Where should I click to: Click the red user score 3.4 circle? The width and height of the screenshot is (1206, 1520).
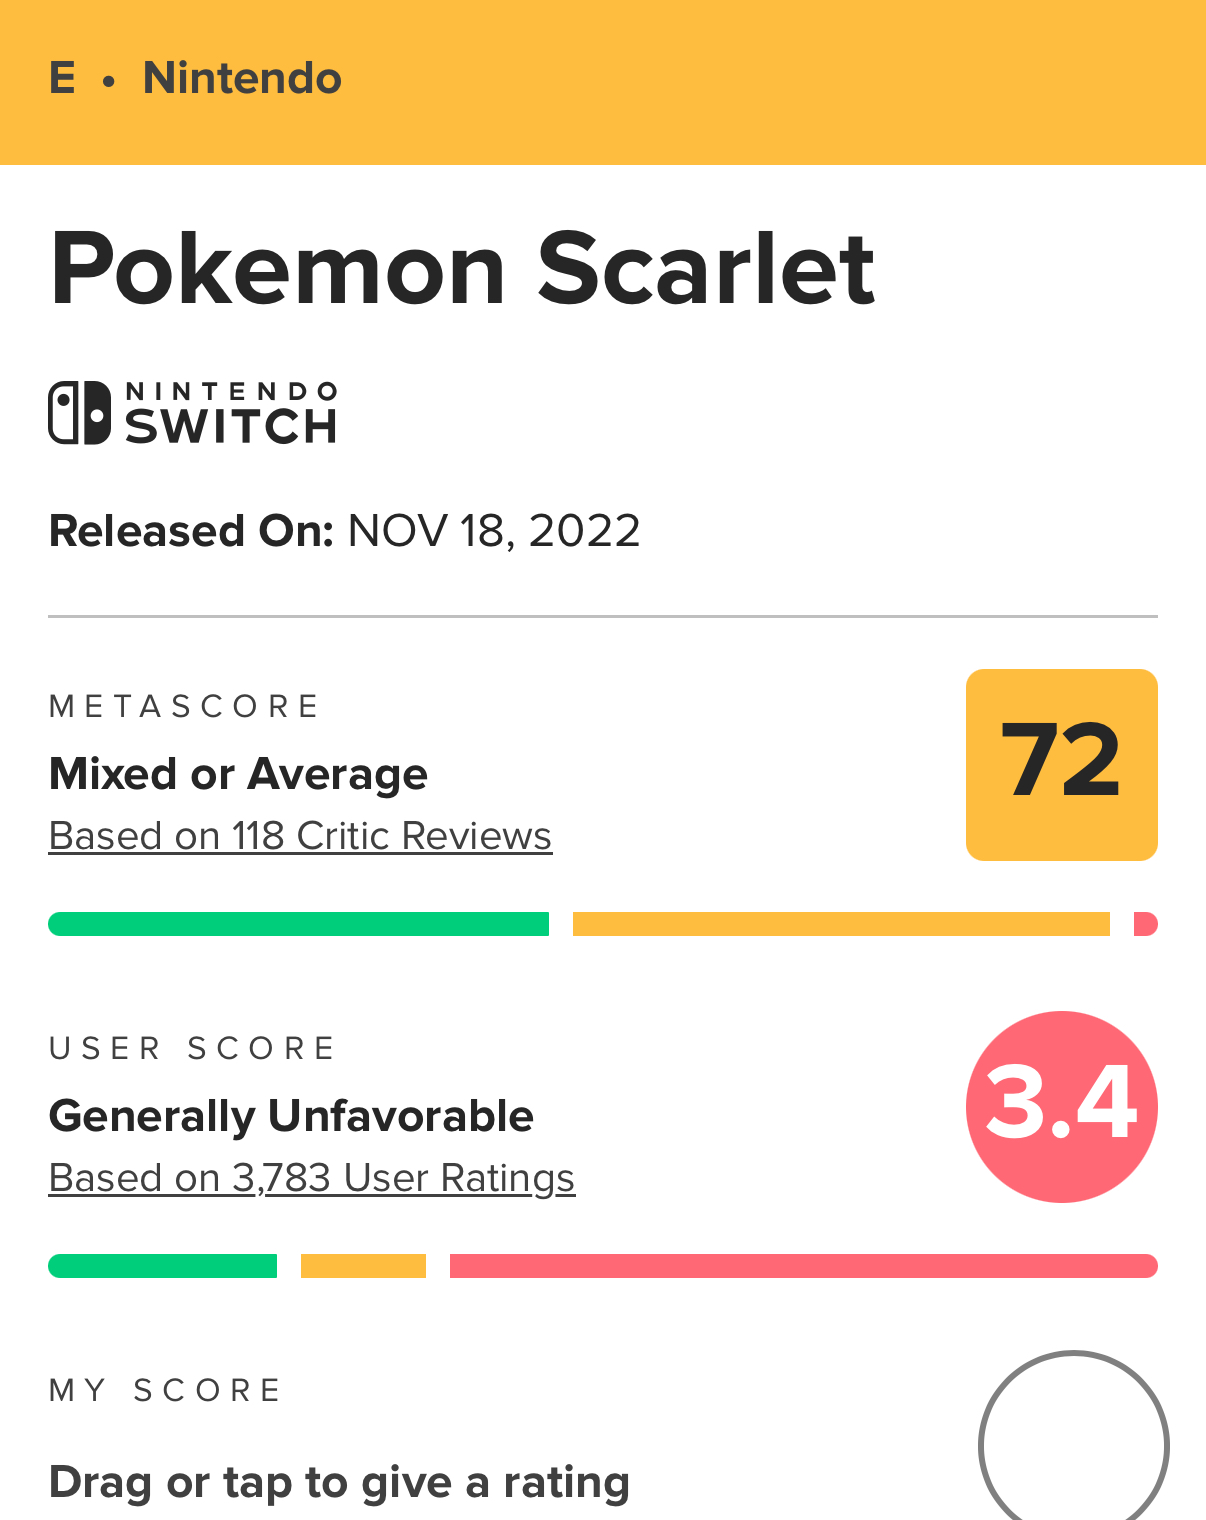[1061, 1106]
